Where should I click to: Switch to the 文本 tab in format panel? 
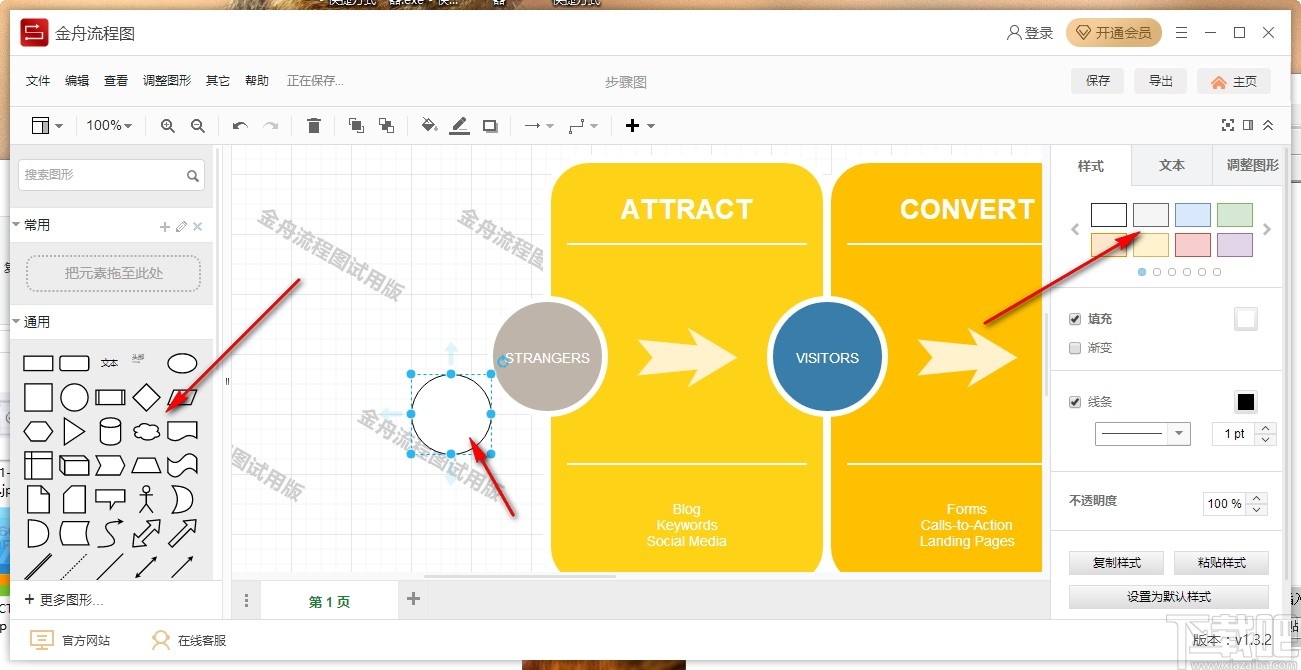coord(1172,166)
